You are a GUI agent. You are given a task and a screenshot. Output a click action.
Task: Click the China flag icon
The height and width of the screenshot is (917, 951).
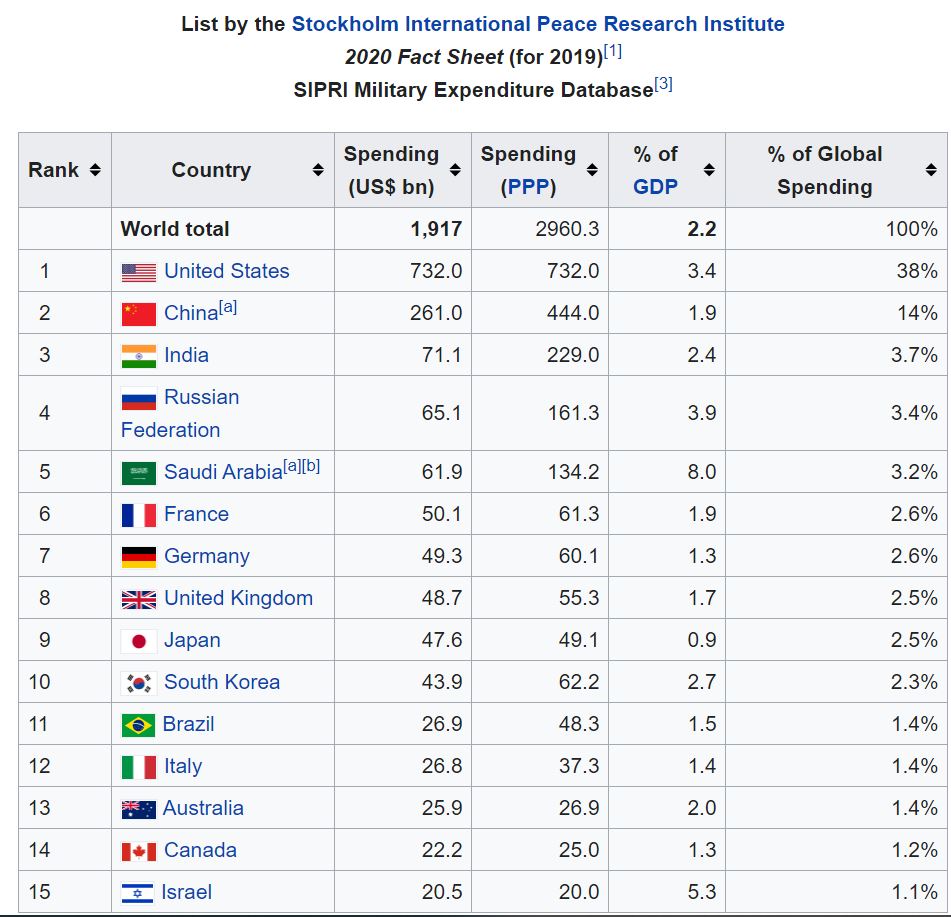tap(138, 314)
